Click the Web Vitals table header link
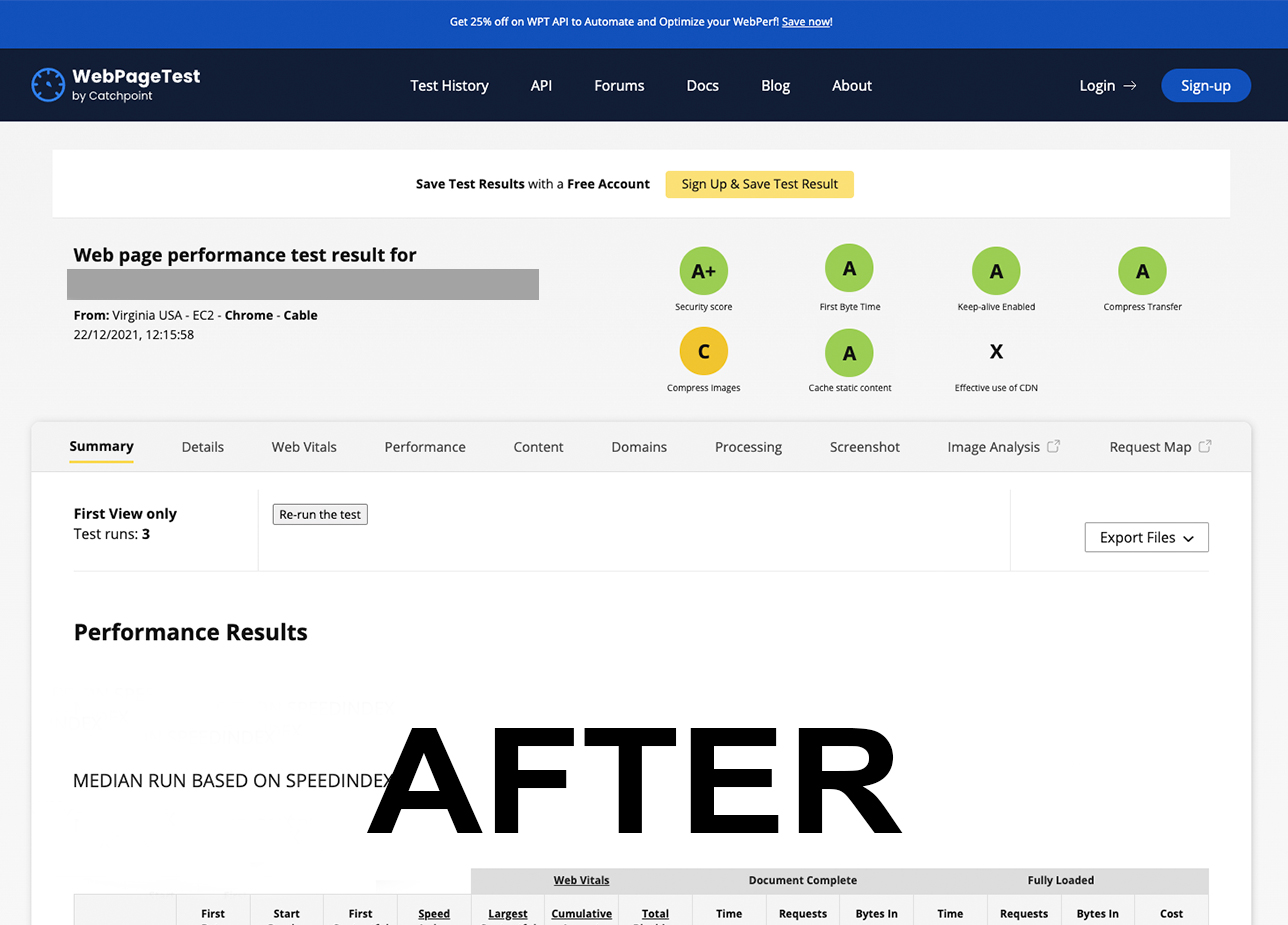Viewport: 1288px width, 925px height. click(x=581, y=881)
